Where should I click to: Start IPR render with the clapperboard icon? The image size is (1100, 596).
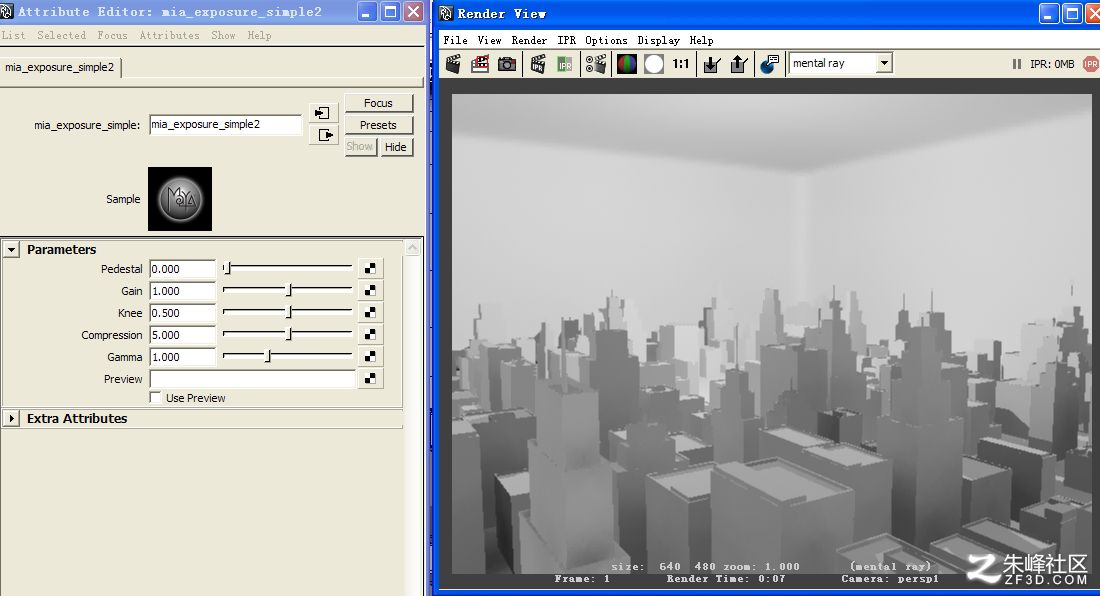[538, 64]
